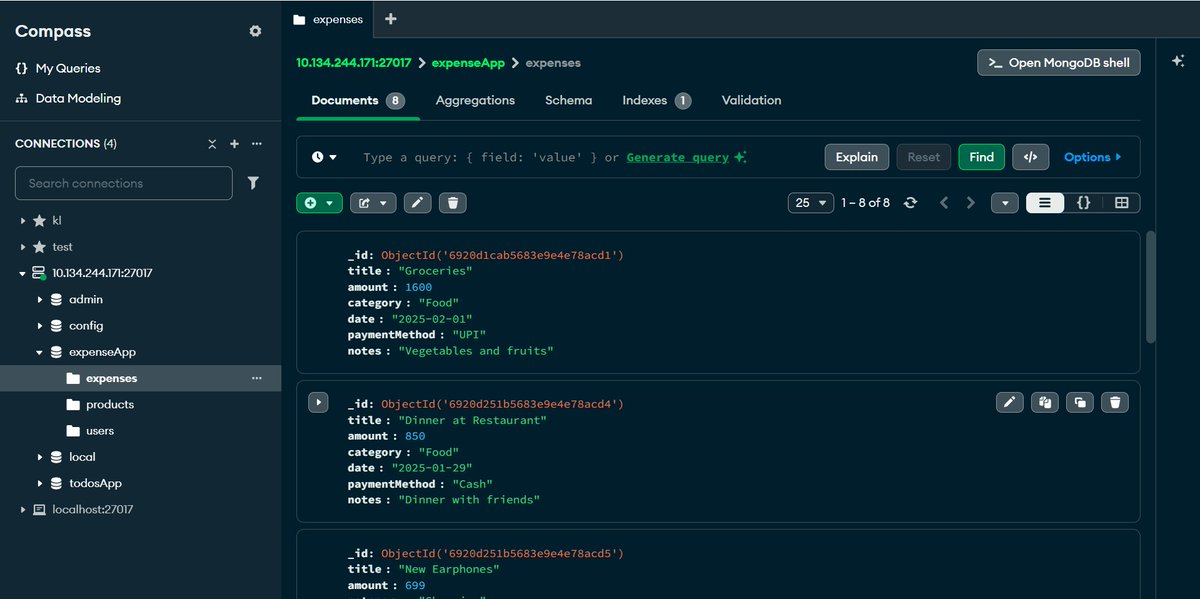Screen dimensions: 1200x599
Task: Collapse the 10.134.244.171:27017 connection
Action: 23,273
